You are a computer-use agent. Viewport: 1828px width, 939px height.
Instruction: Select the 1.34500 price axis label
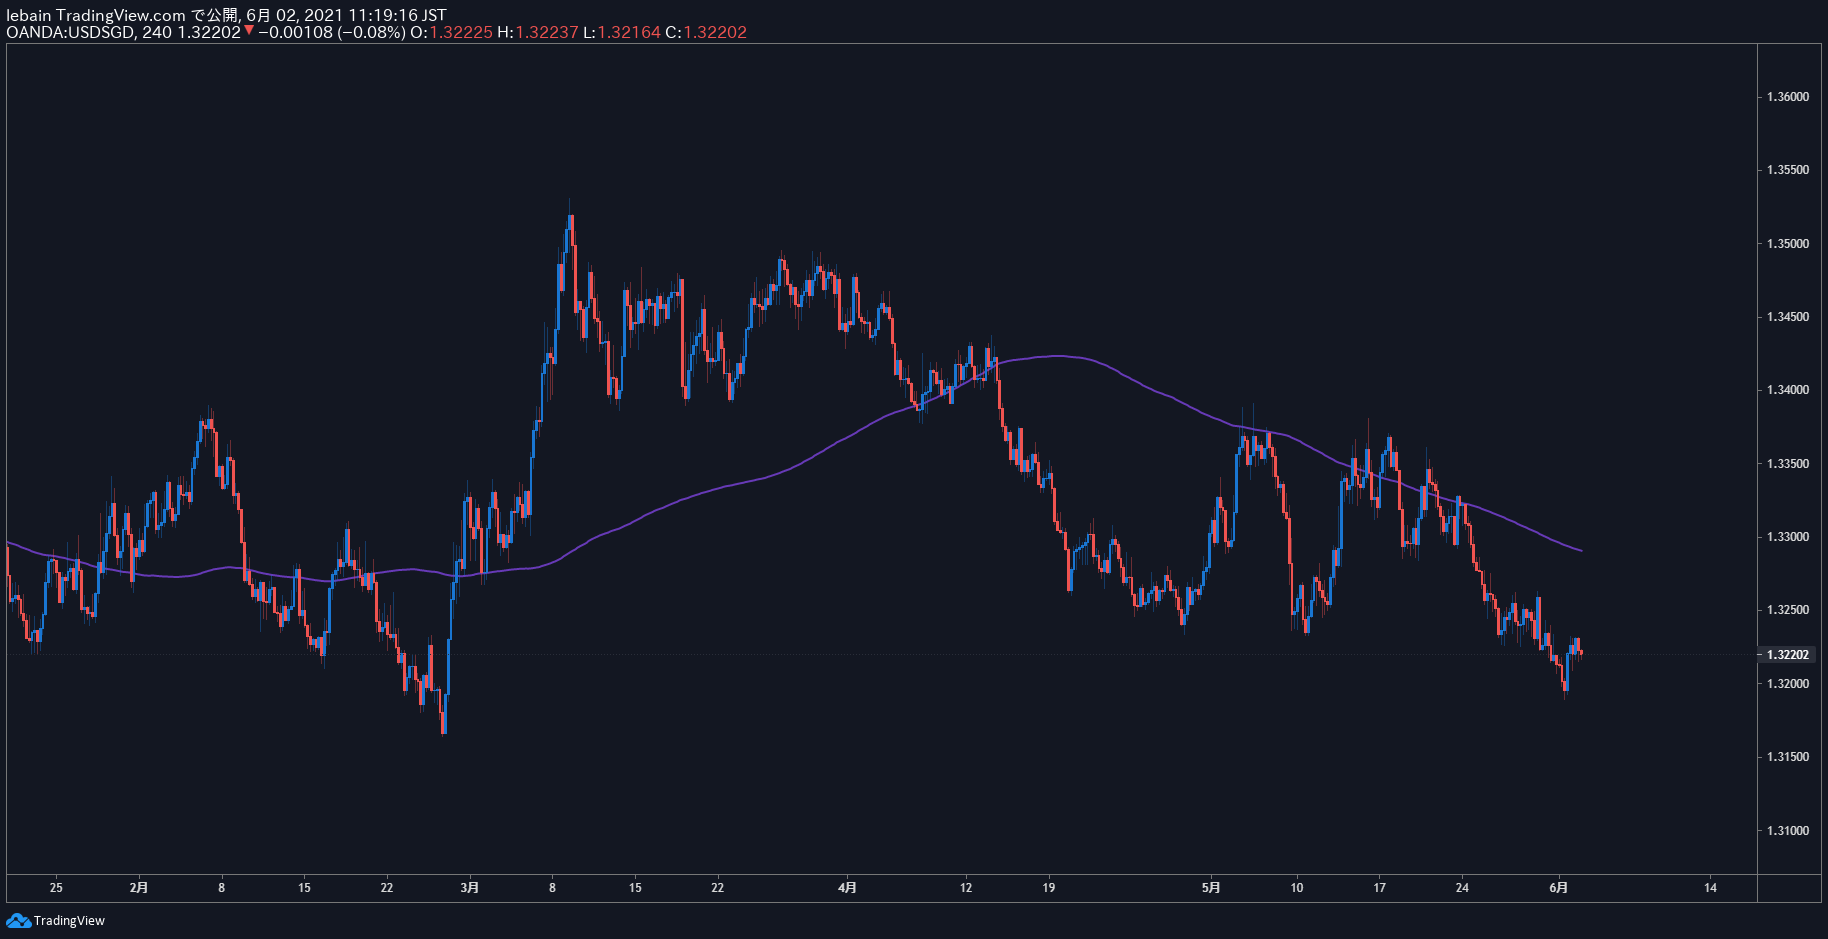1788,317
